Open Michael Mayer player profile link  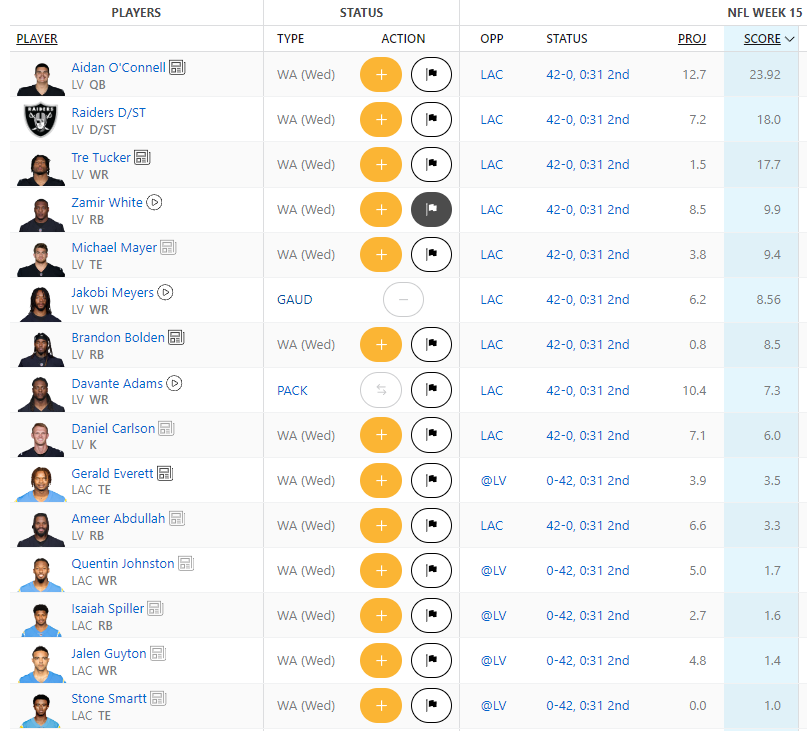click(x=114, y=248)
